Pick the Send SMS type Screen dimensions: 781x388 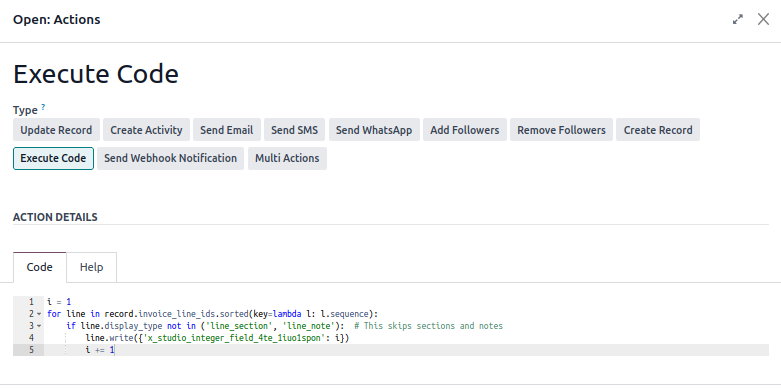(294, 130)
